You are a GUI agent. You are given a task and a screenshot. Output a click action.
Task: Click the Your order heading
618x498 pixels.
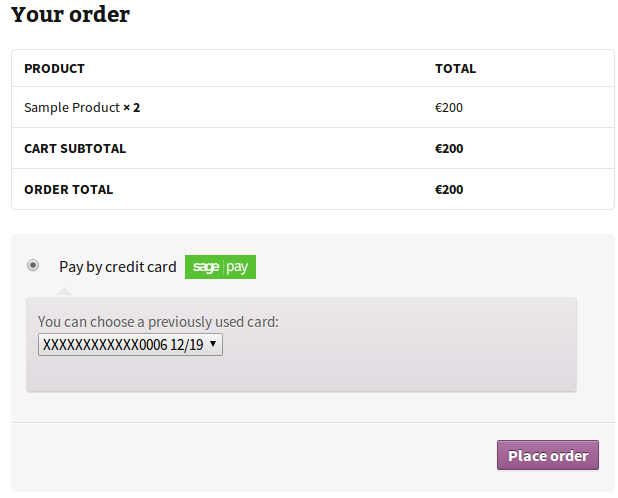70,15
